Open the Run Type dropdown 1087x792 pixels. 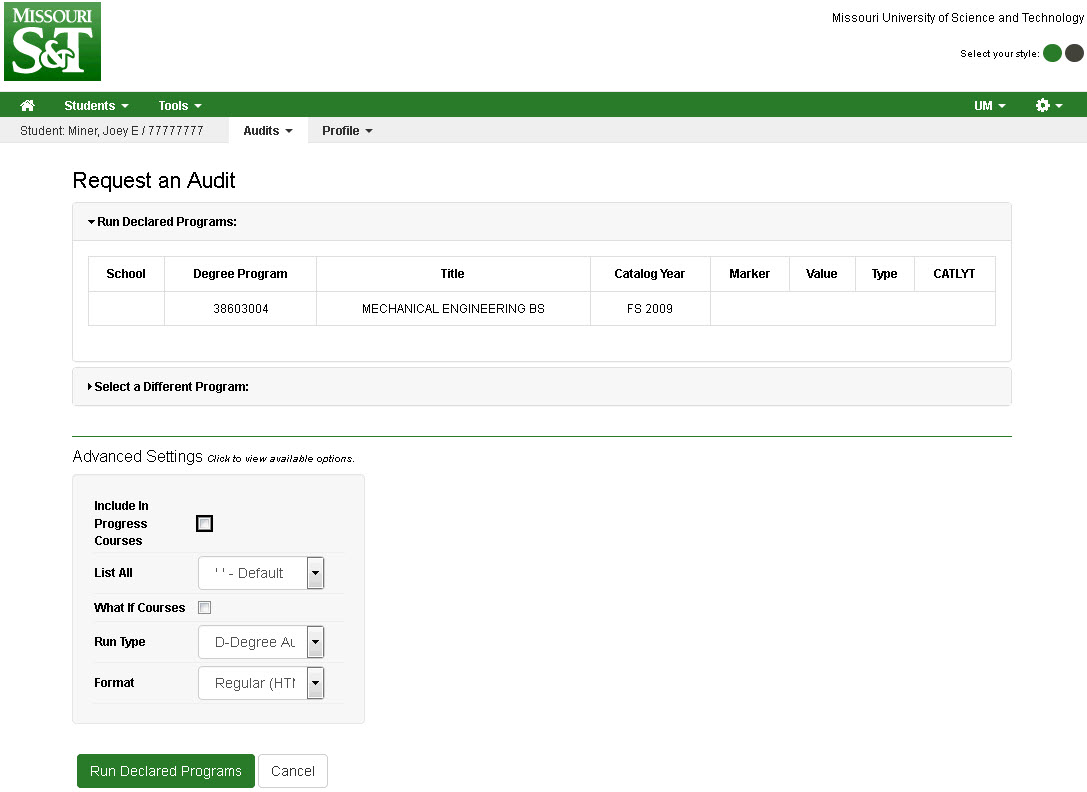coord(261,642)
